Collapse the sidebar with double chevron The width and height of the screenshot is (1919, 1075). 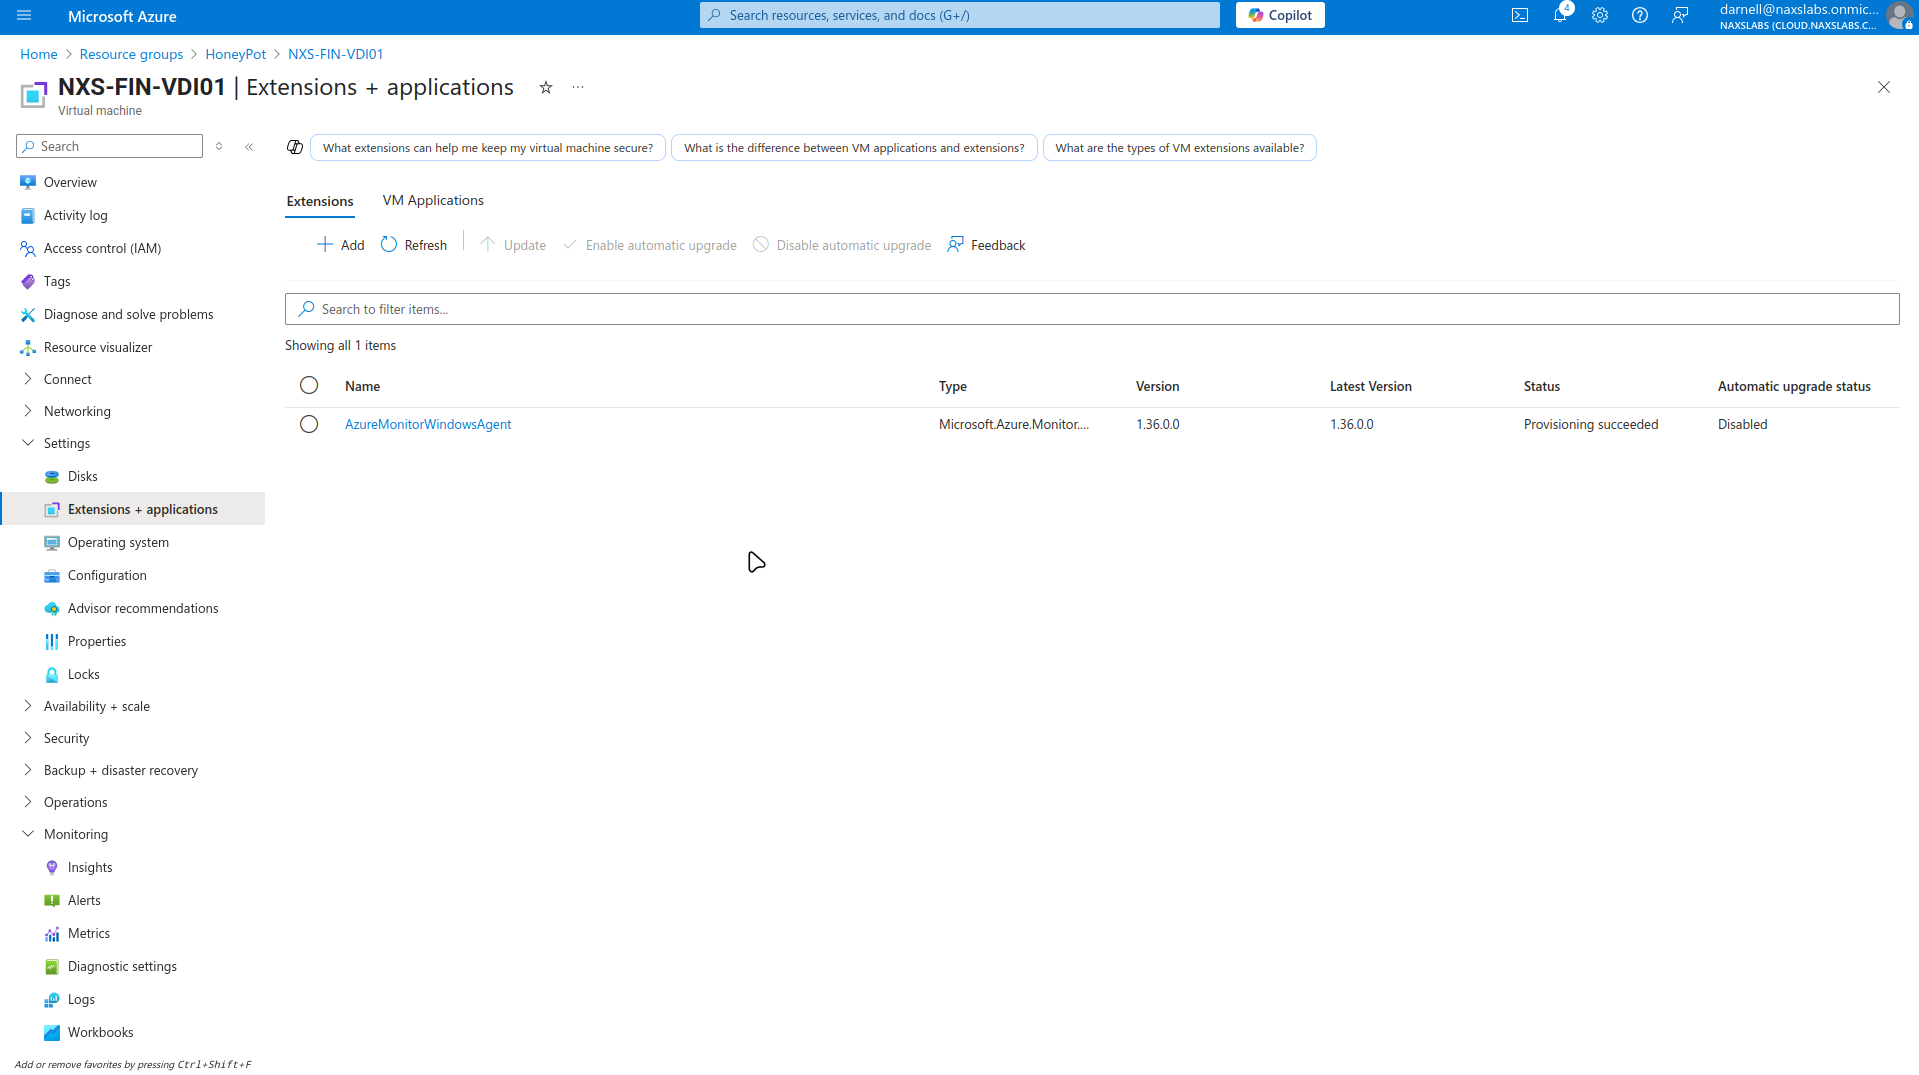[x=249, y=147]
